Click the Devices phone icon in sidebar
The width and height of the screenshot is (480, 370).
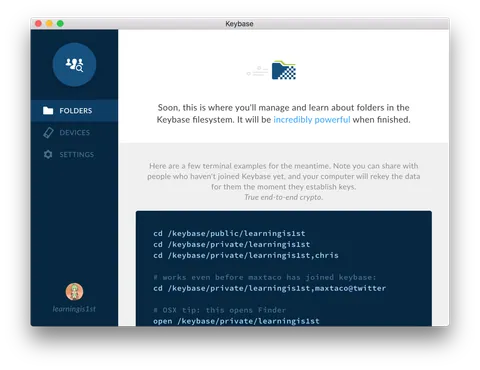coord(48,132)
